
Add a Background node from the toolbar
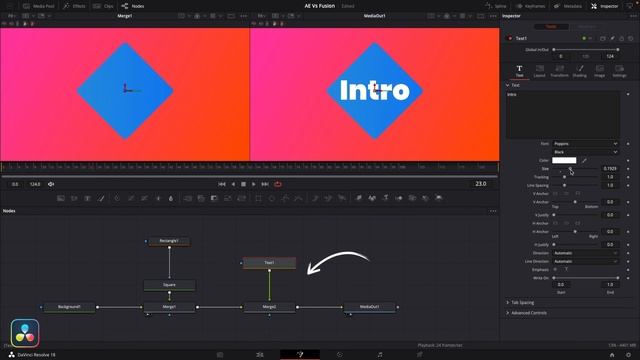point(61,198)
